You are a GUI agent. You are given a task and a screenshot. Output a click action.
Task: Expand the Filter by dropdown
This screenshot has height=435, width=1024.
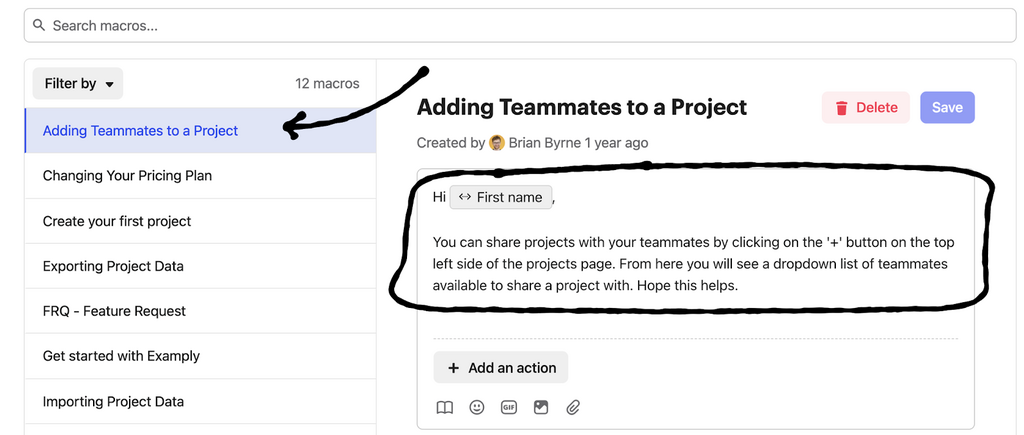coord(78,84)
